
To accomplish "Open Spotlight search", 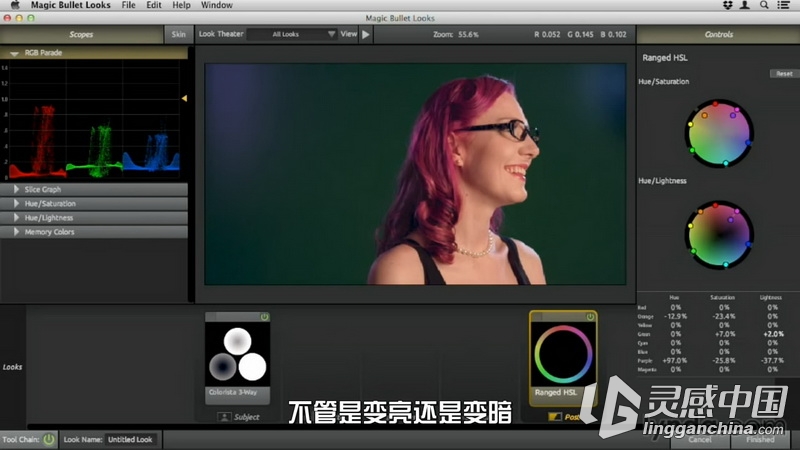I will (764, 5).
